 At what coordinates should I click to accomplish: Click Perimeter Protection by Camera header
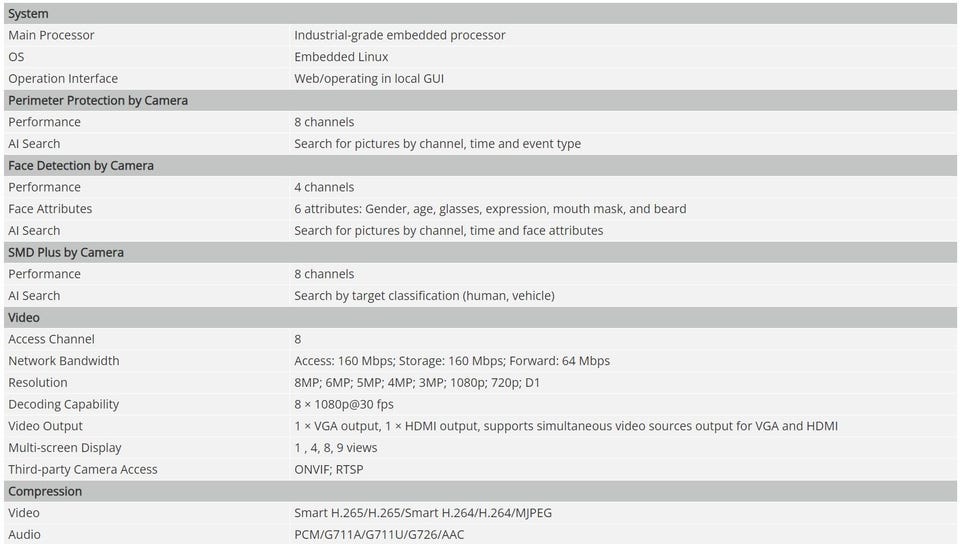pos(480,100)
